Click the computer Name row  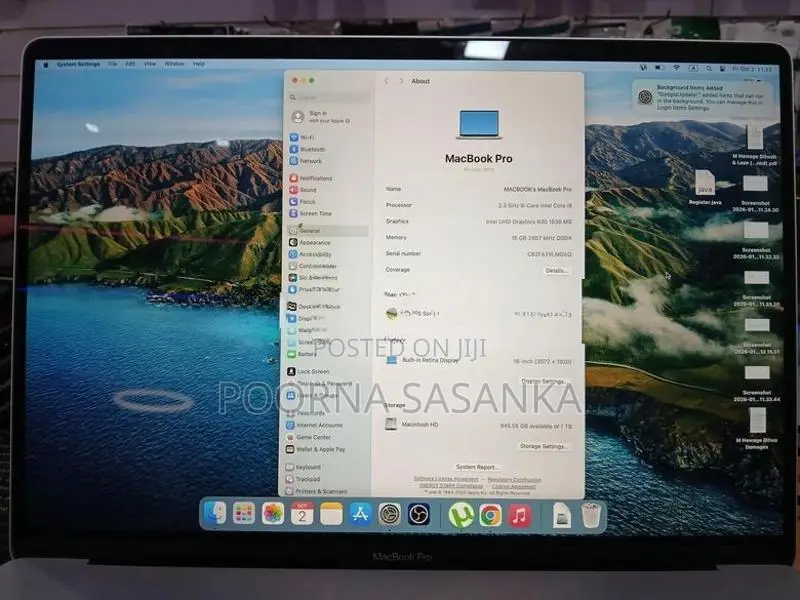click(478, 189)
